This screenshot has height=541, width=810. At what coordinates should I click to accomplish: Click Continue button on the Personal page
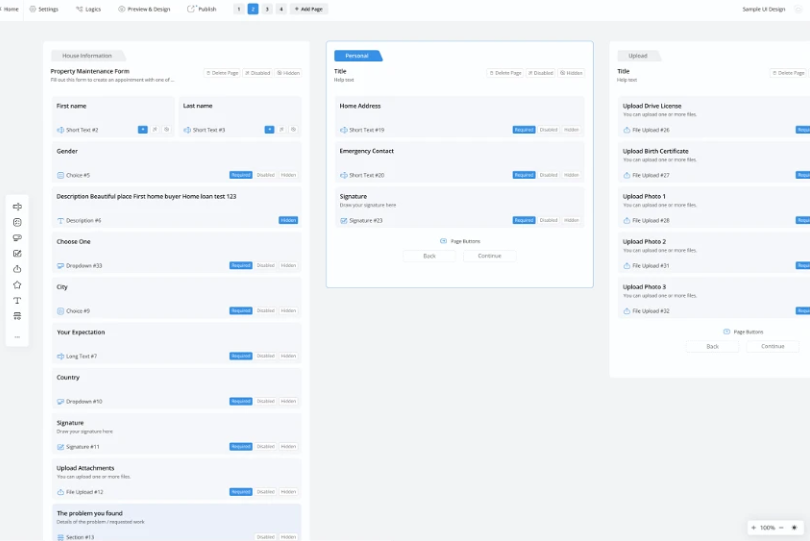[490, 256]
